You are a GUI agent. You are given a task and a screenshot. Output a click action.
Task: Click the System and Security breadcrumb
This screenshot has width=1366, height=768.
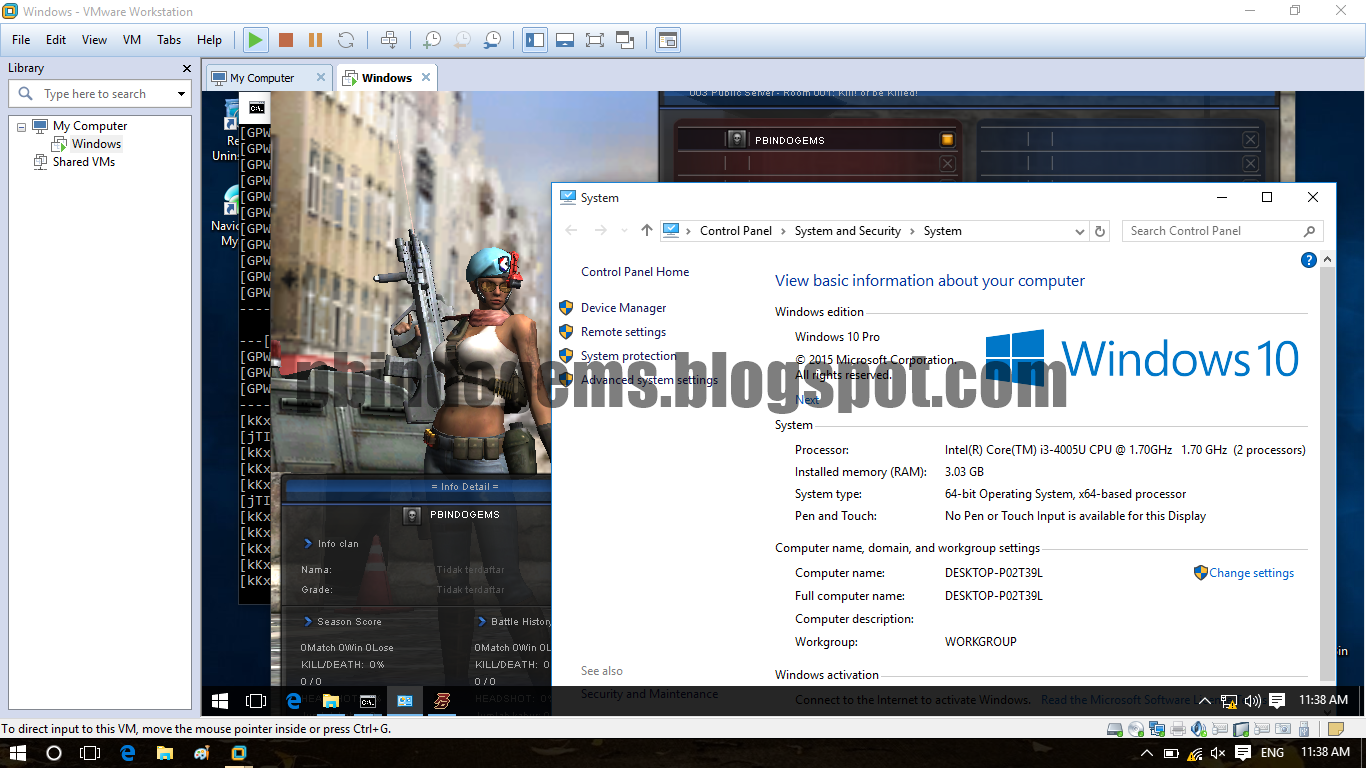pyautogui.click(x=848, y=231)
